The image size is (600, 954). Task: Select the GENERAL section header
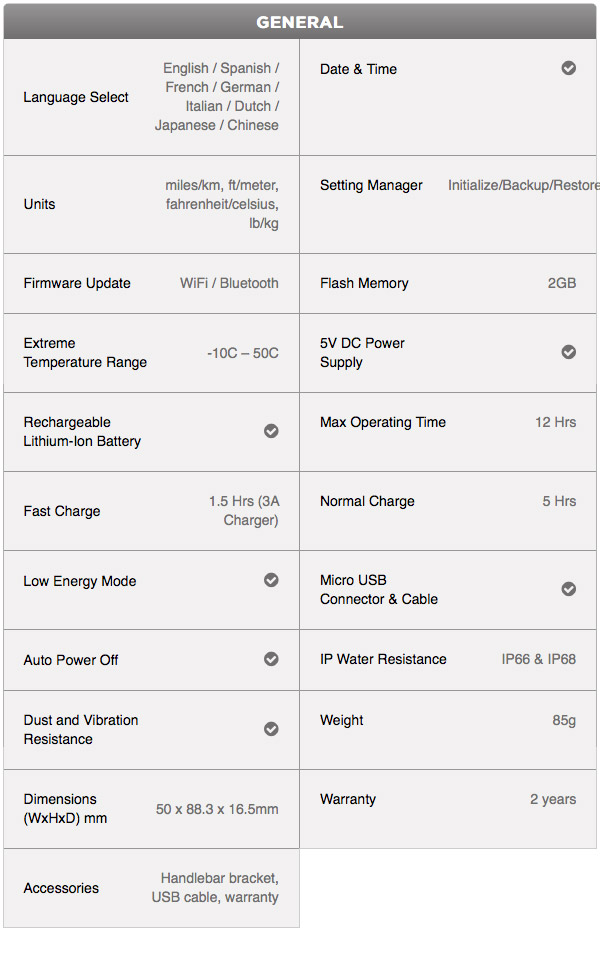(300, 22)
